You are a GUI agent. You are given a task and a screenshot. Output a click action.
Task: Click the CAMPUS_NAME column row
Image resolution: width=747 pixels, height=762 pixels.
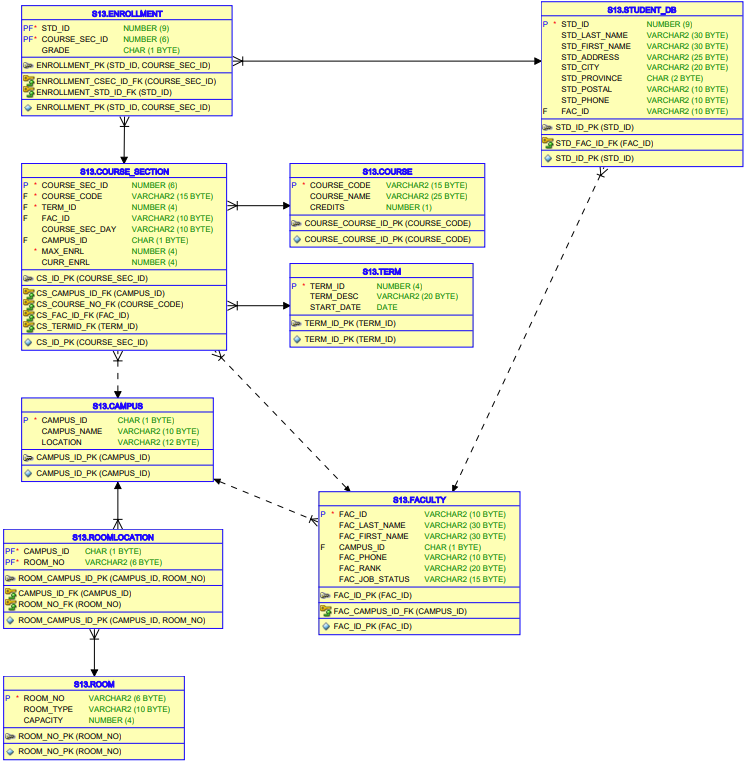pos(118,432)
